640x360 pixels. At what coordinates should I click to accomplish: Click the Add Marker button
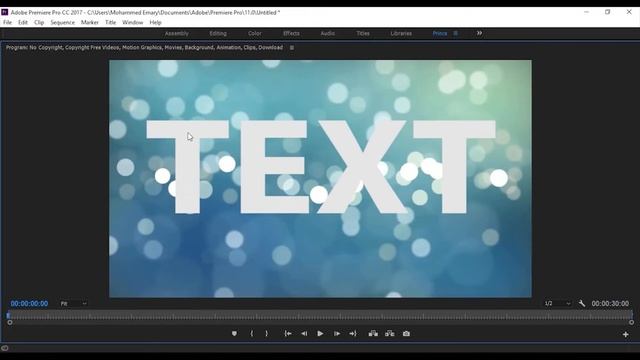[234, 333]
